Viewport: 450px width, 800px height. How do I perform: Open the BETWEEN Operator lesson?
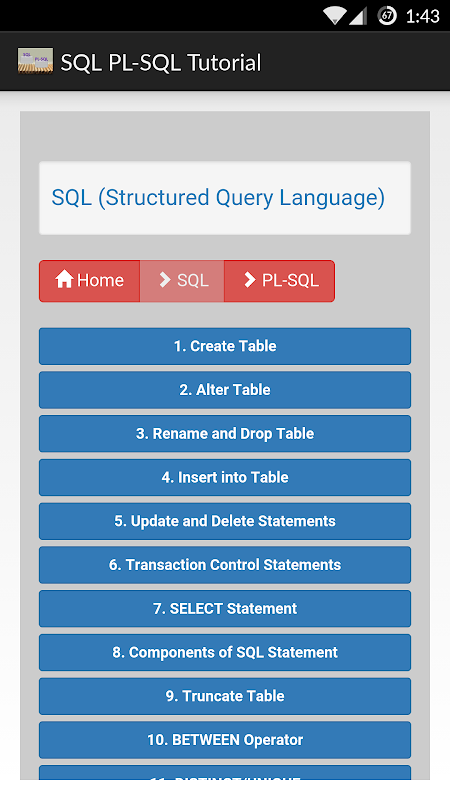pyautogui.click(x=225, y=740)
